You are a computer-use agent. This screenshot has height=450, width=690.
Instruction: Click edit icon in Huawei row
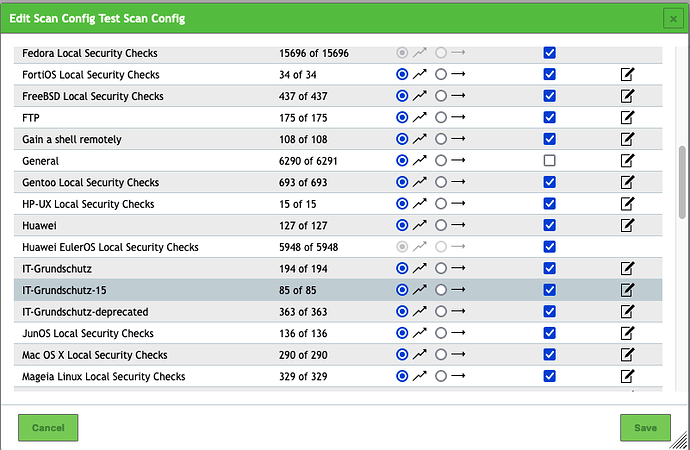[x=627, y=225]
